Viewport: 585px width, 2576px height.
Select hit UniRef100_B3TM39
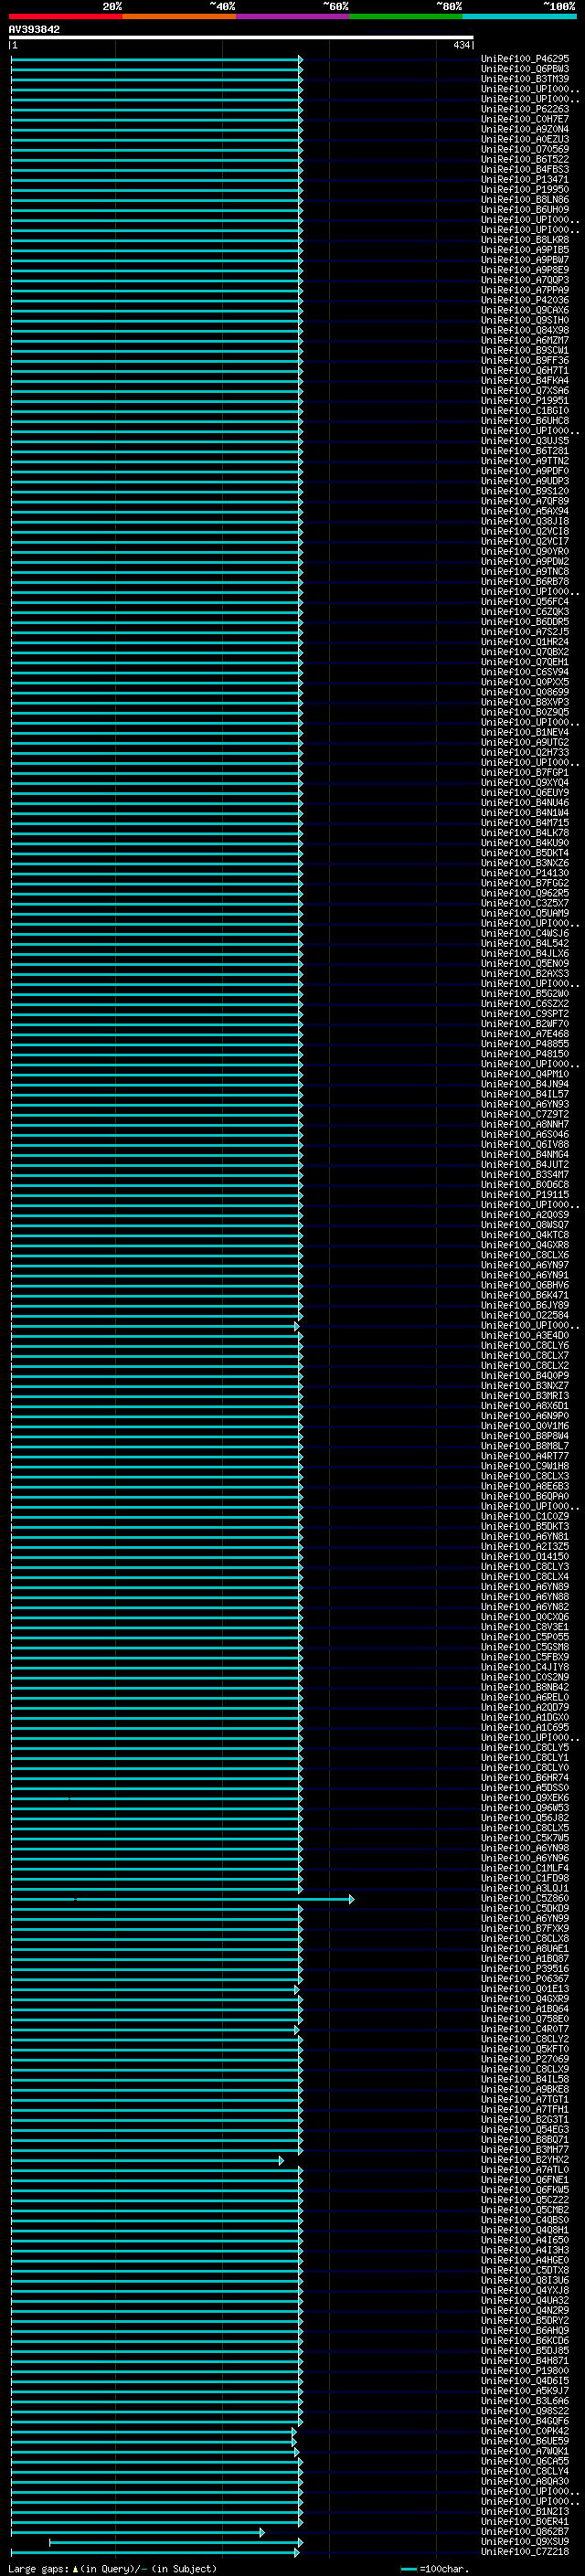[x=525, y=79]
